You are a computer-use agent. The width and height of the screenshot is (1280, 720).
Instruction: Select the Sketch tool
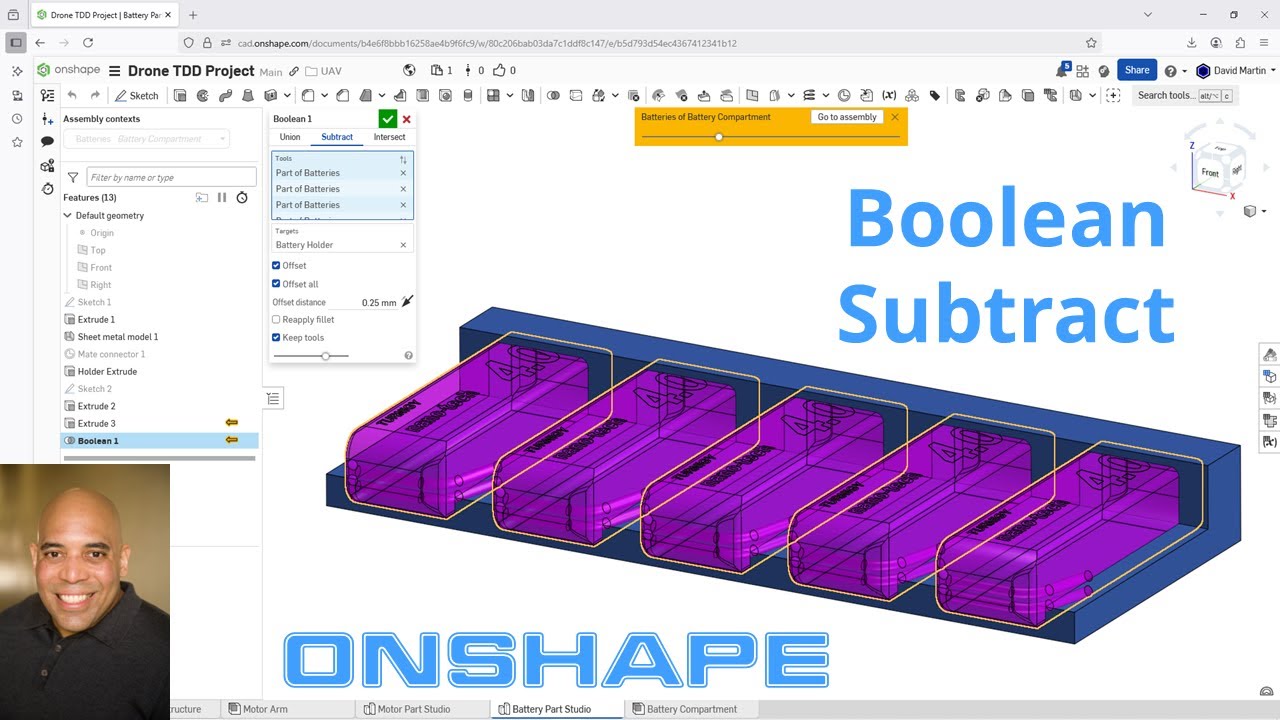(x=137, y=96)
